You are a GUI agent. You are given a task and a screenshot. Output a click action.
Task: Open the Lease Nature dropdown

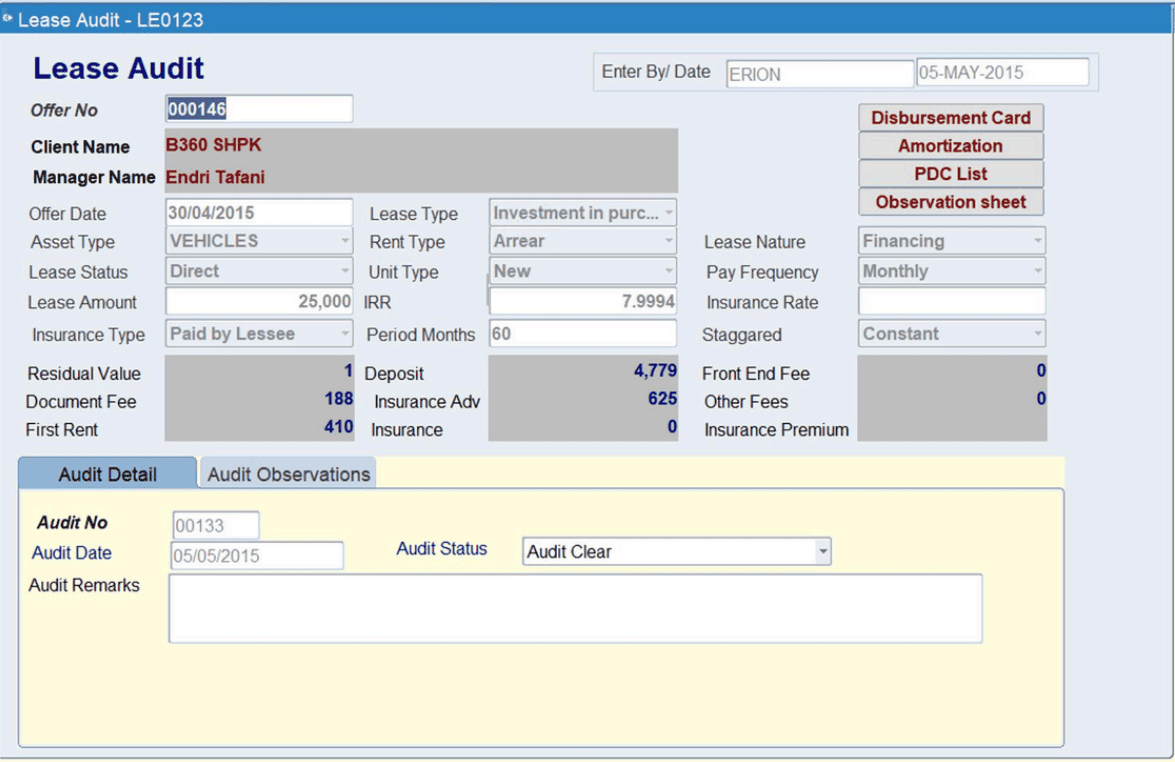1037,241
